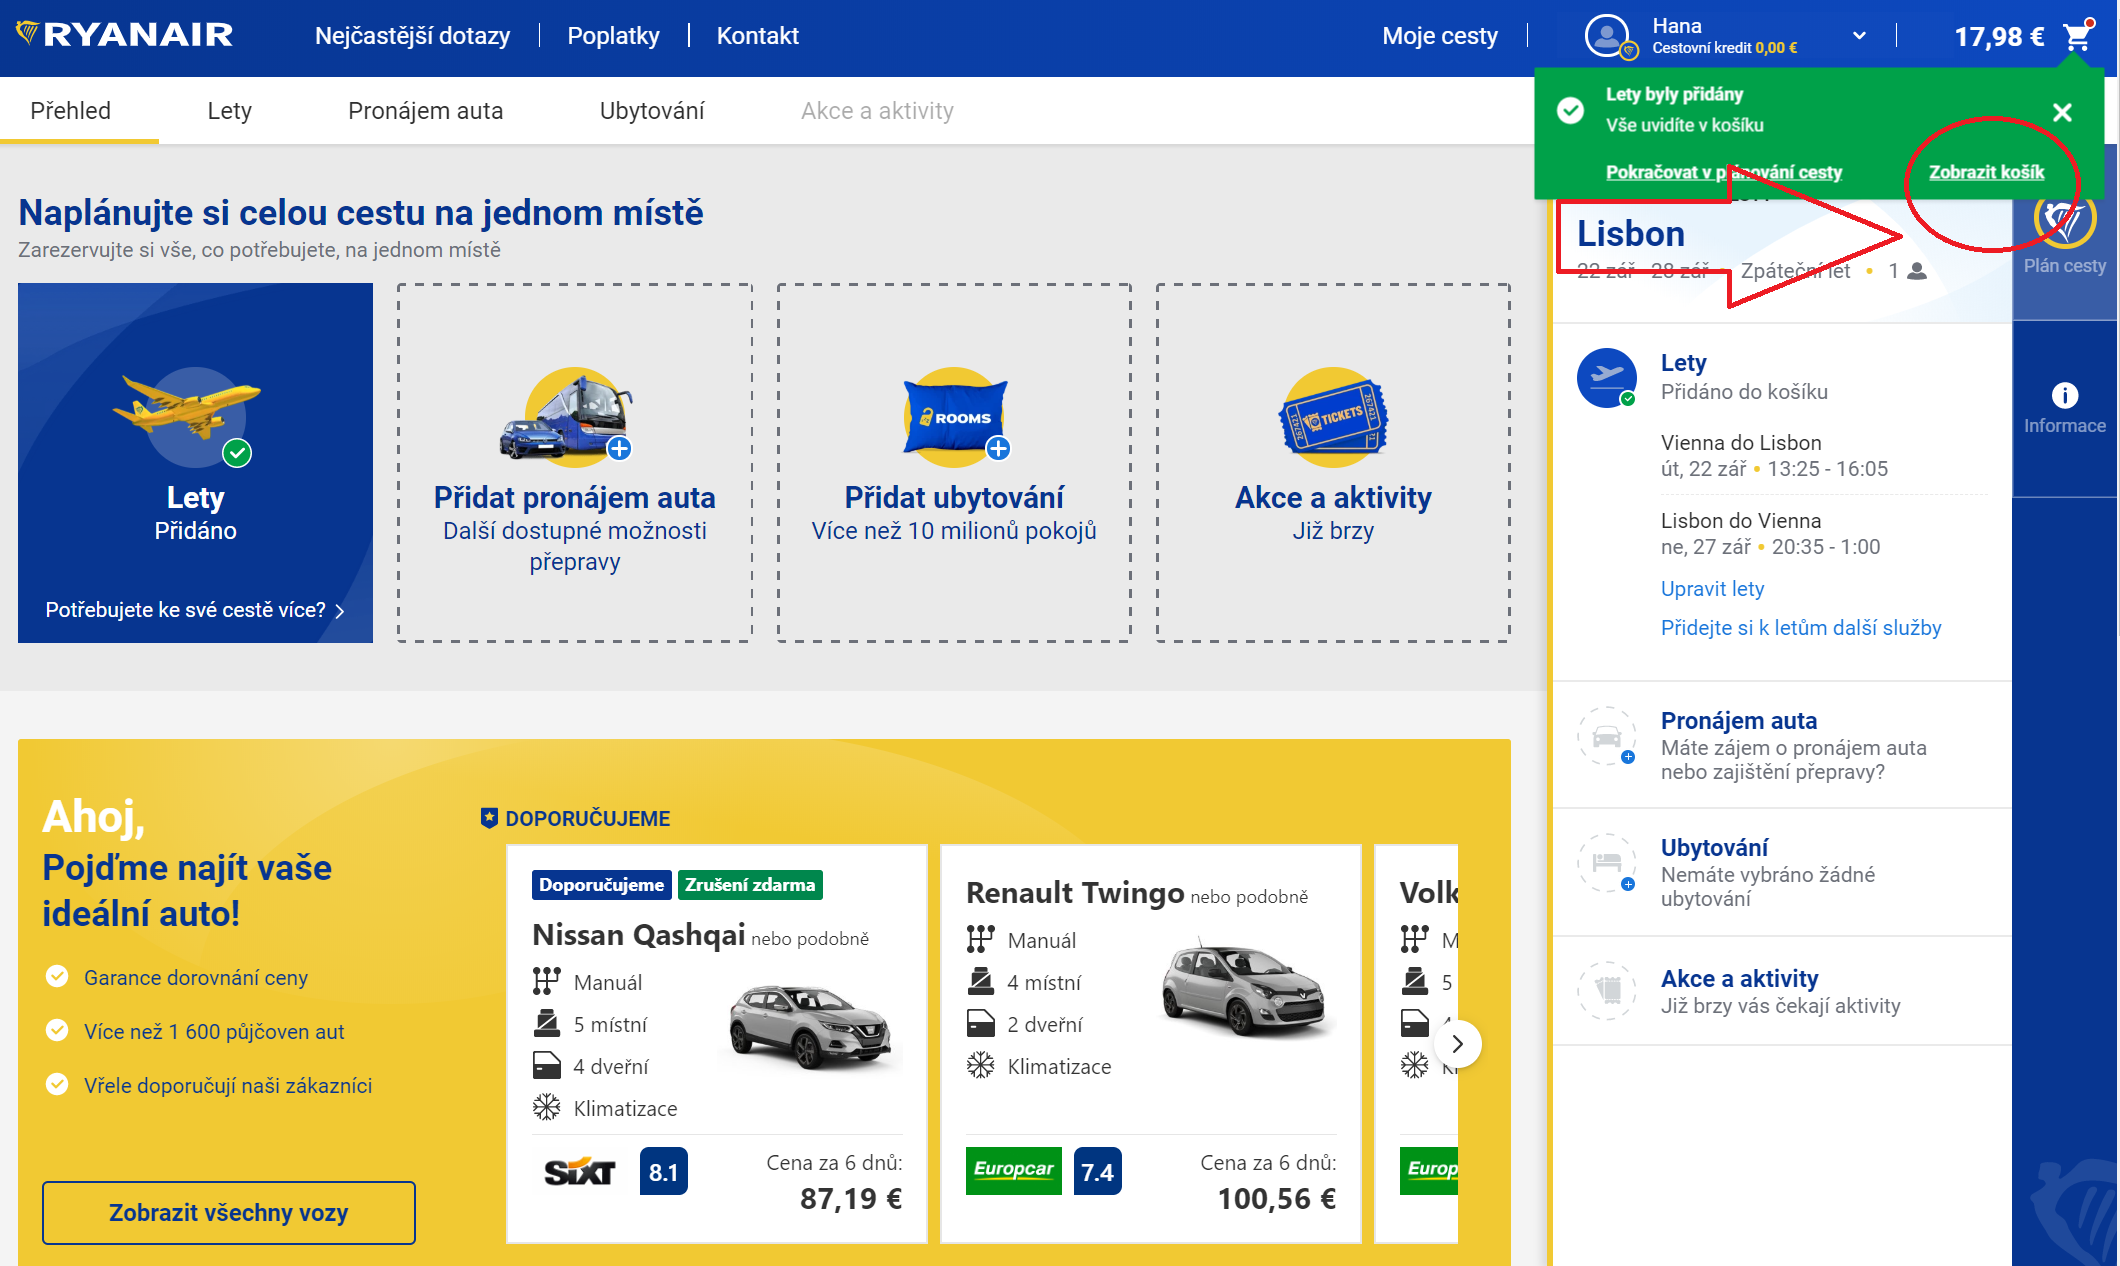This screenshot has width=2120, height=1266.
Task: Click 'Lisbon do Vienna' flight entry
Action: [x=1770, y=534]
